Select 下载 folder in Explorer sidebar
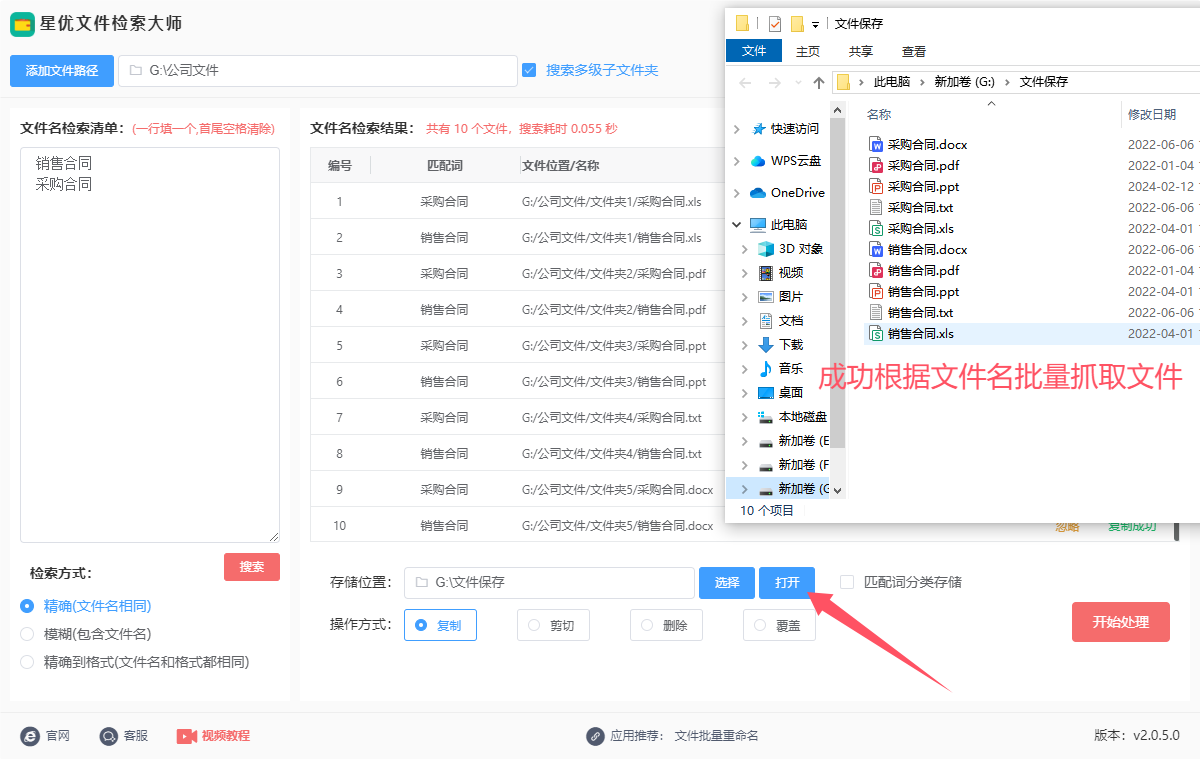Viewport: 1200px width, 760px height. point(780,345)
